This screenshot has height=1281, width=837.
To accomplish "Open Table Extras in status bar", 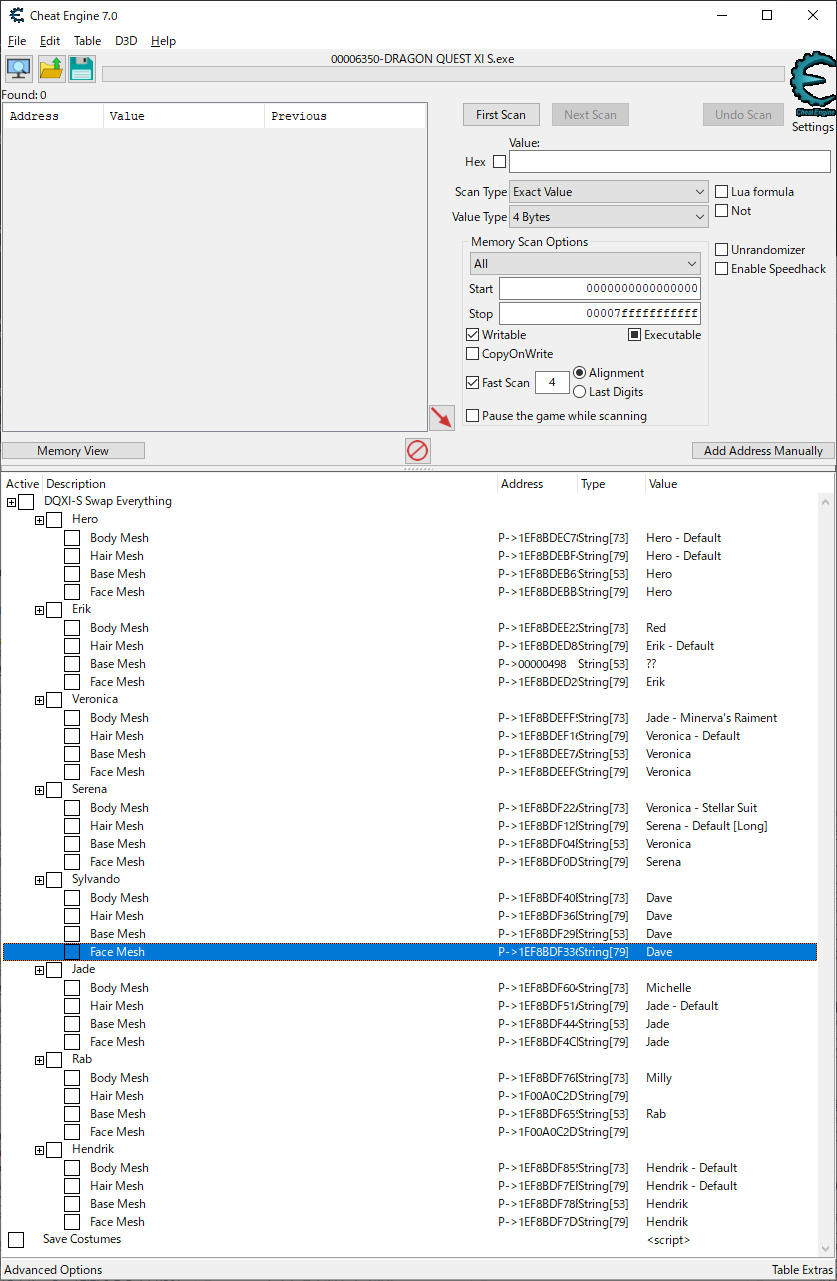I will [801, 1270].
